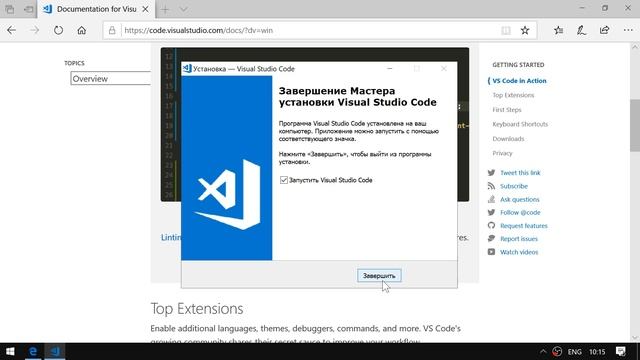Open the Overview topics dropdown
This screenshot has height=360, width=640.
[111, 78]
